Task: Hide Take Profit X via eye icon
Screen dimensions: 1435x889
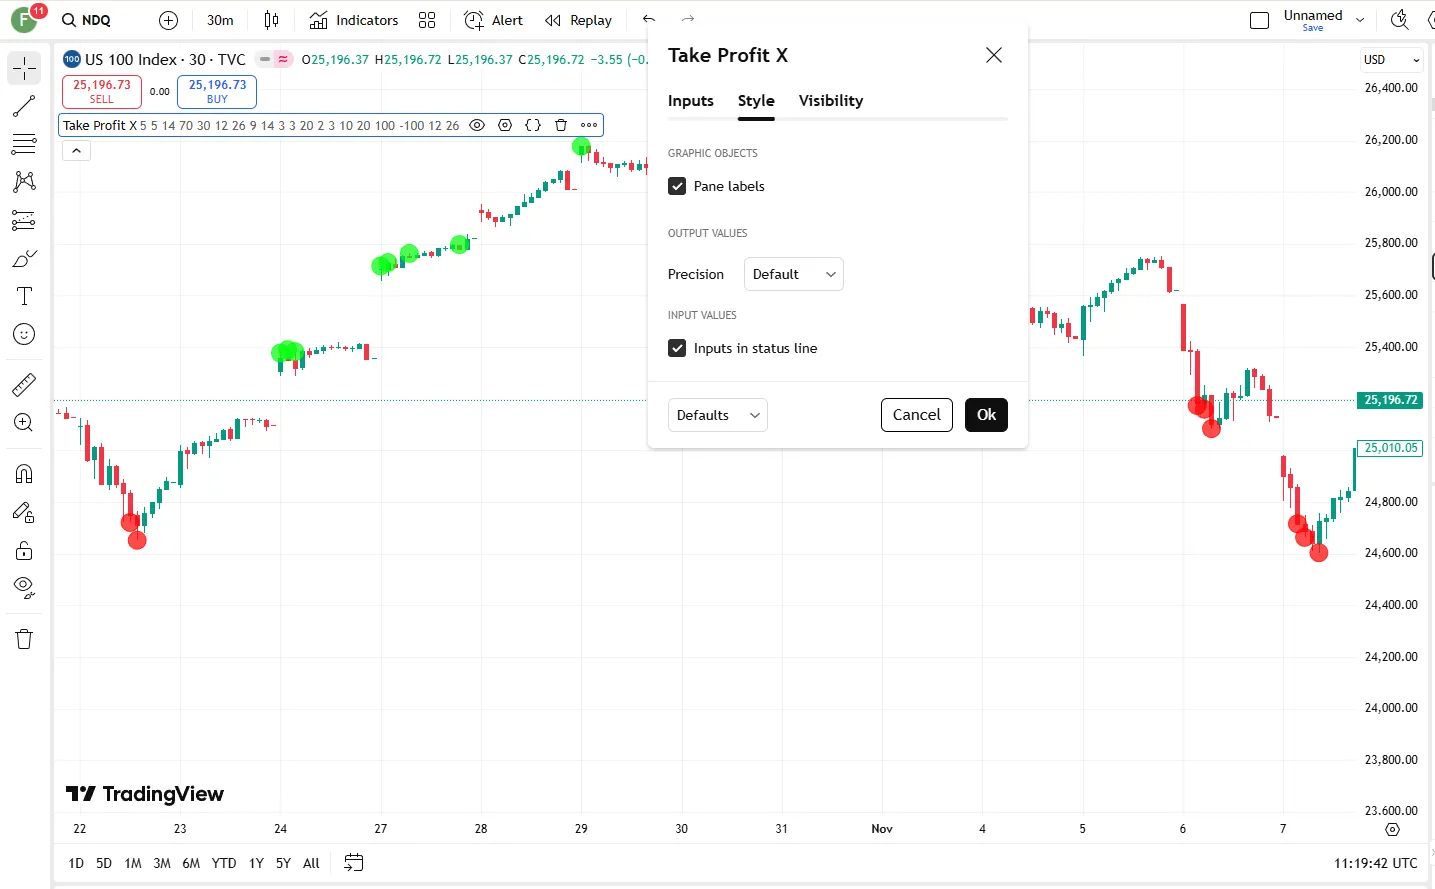Action: pos(477,125)
